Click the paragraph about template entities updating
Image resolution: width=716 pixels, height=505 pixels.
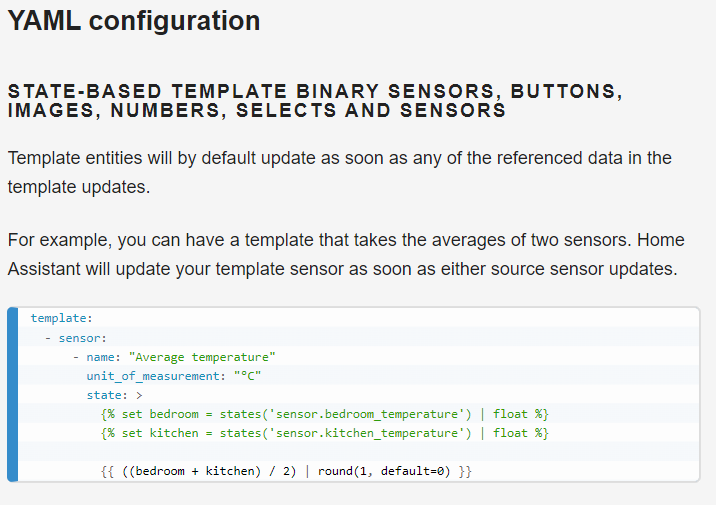(340, 173)
